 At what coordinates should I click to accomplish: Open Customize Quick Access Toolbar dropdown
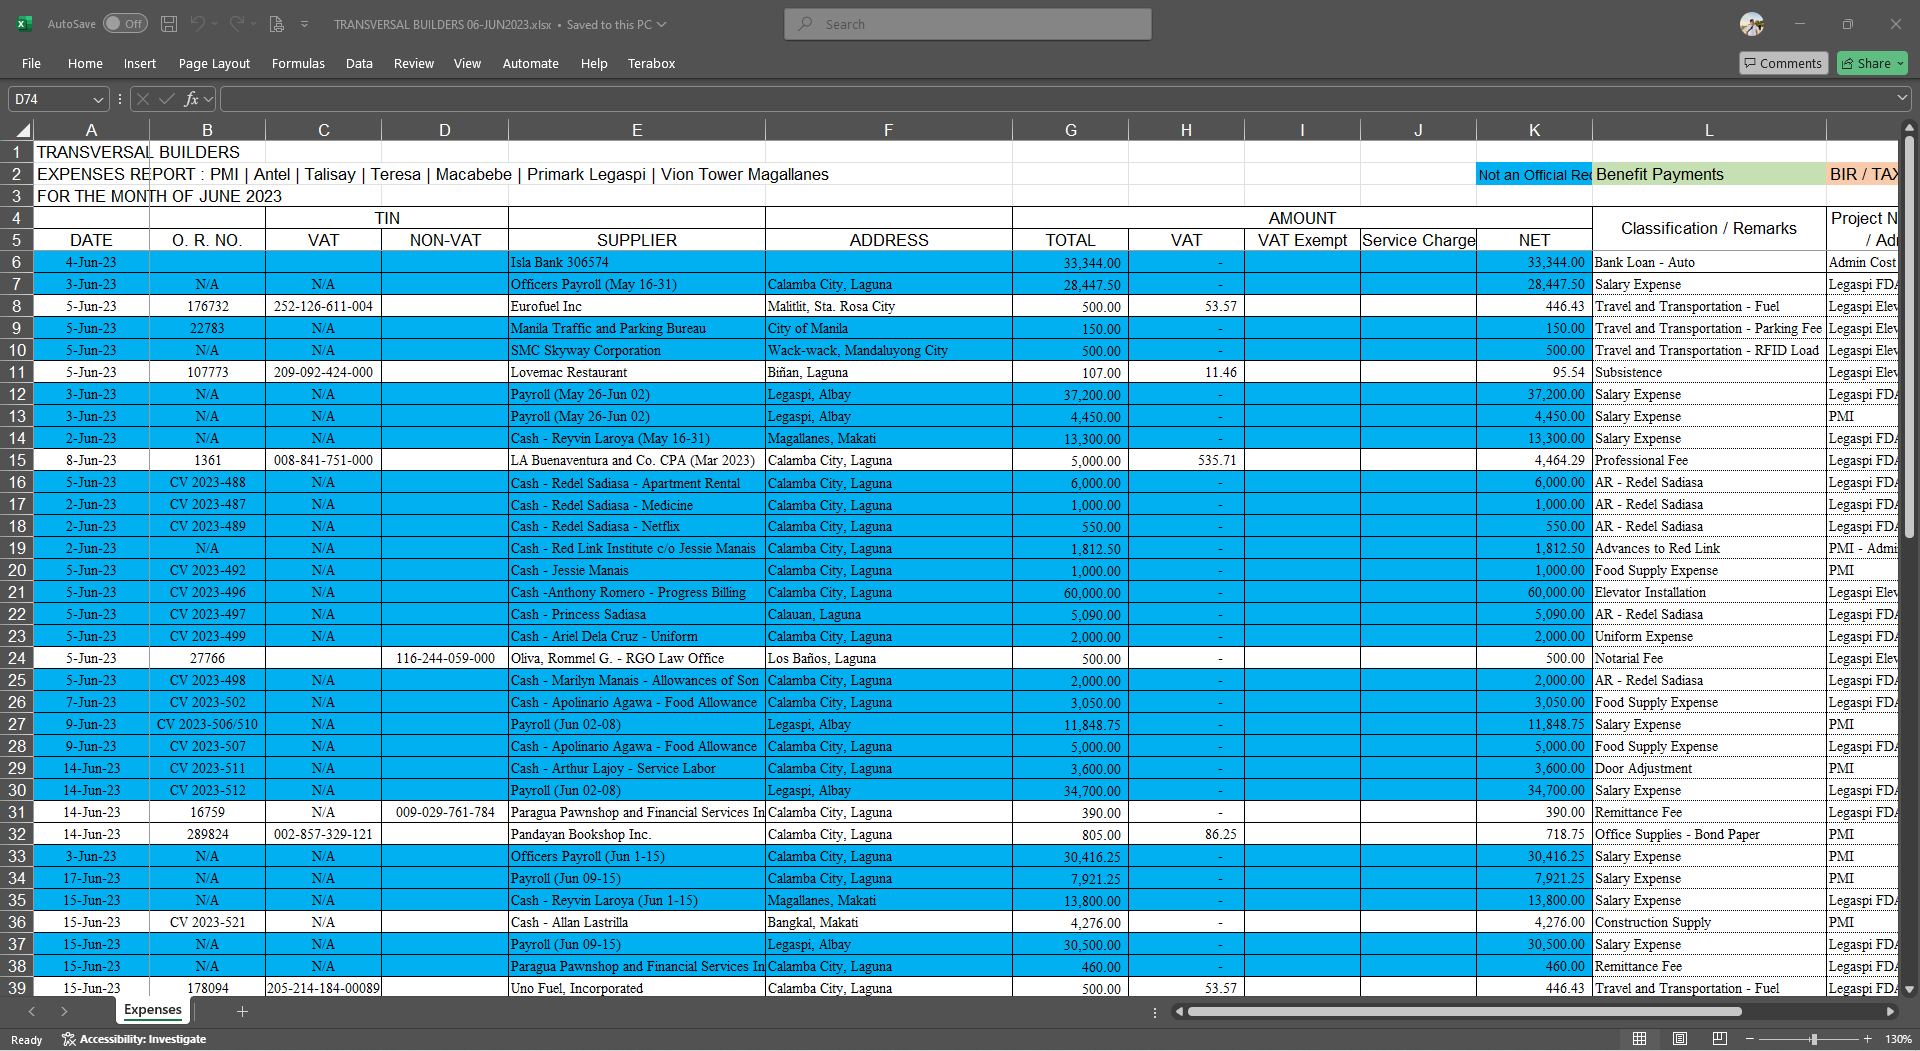(x=304, y=24)
